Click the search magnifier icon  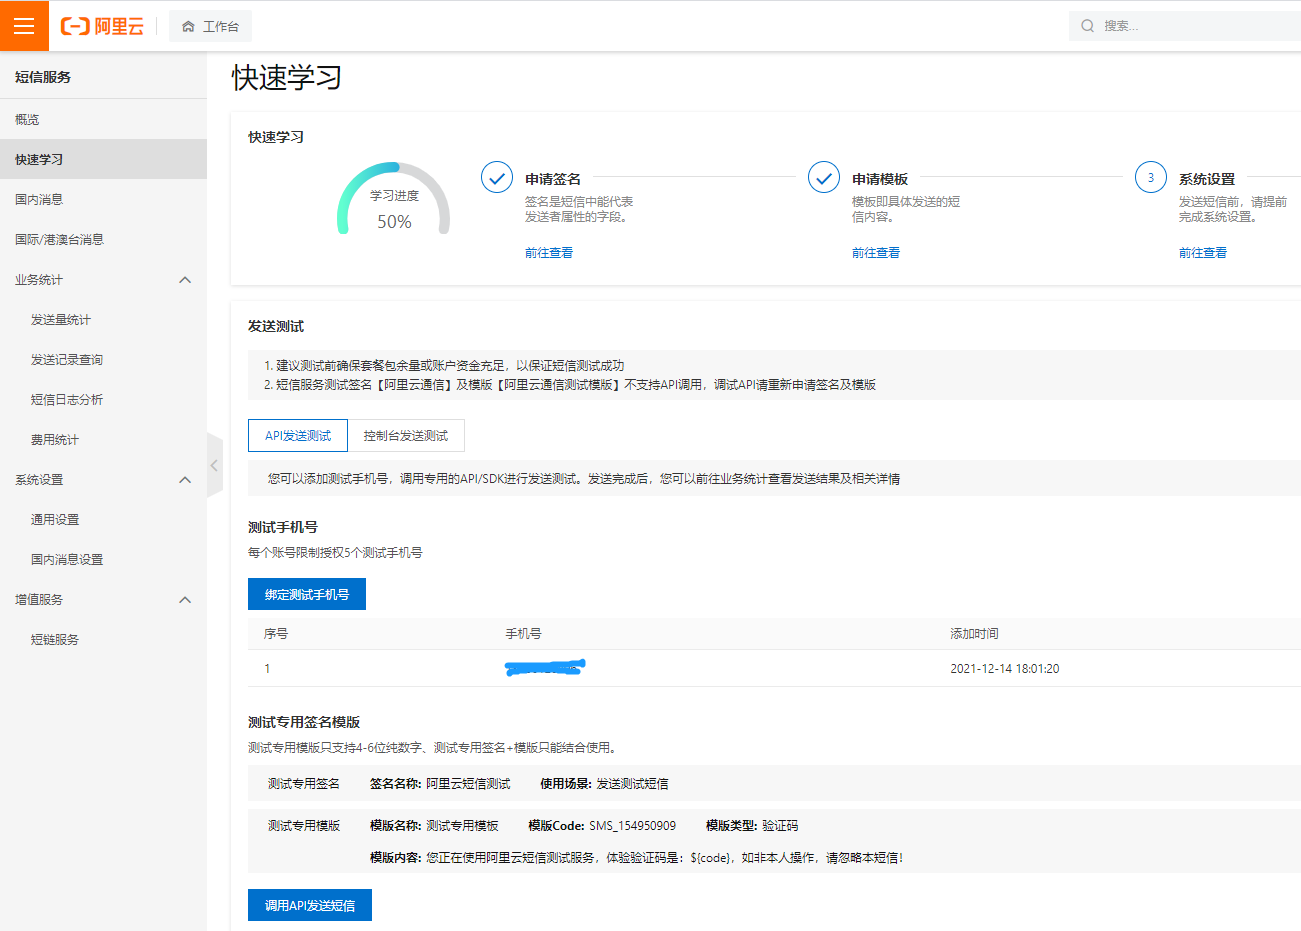pyautogui.click(x=1088, y=26)
